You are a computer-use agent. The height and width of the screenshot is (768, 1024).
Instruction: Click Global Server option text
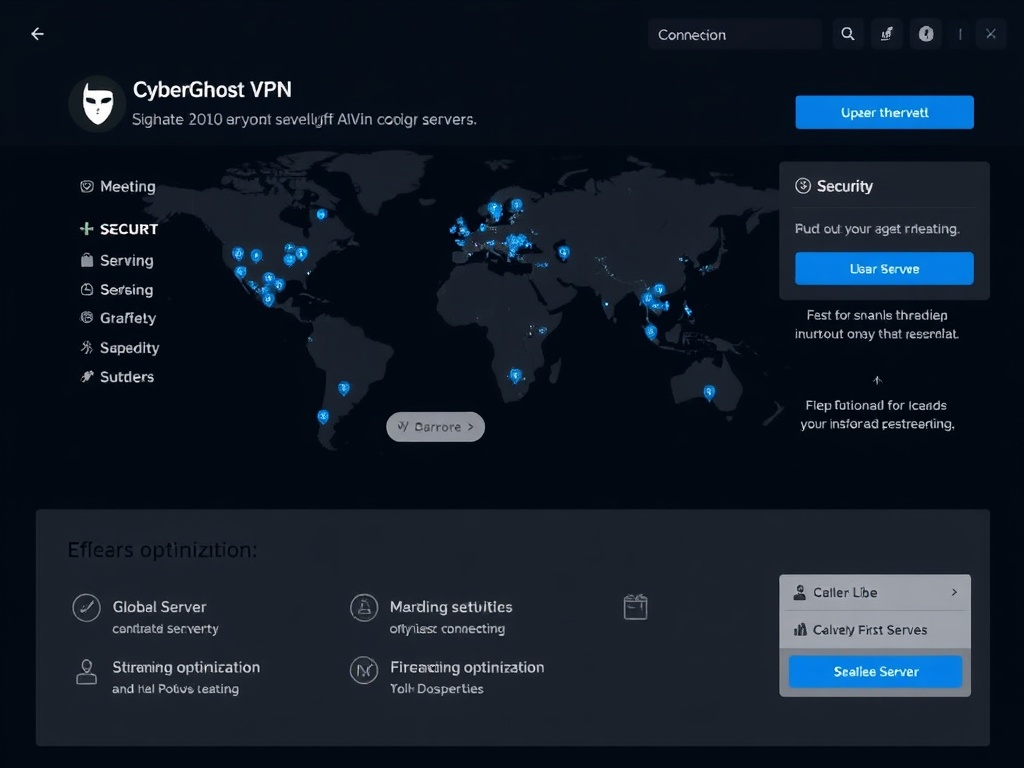point(159,607)
